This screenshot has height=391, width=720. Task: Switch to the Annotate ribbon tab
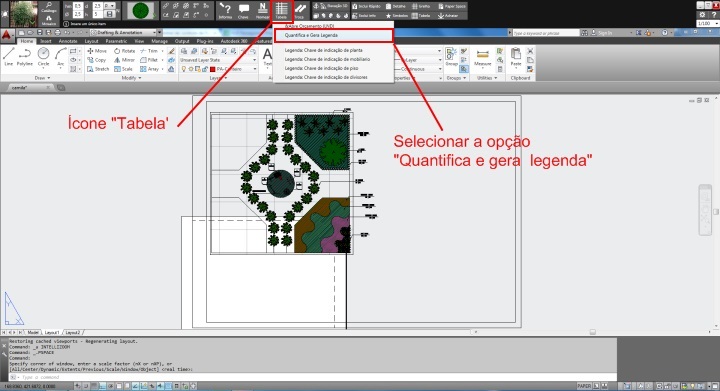68,41
